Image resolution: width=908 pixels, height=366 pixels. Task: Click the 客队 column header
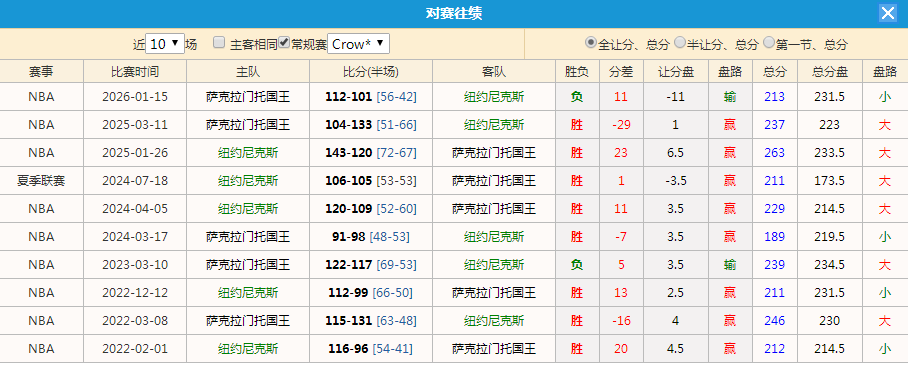(494, 72)
